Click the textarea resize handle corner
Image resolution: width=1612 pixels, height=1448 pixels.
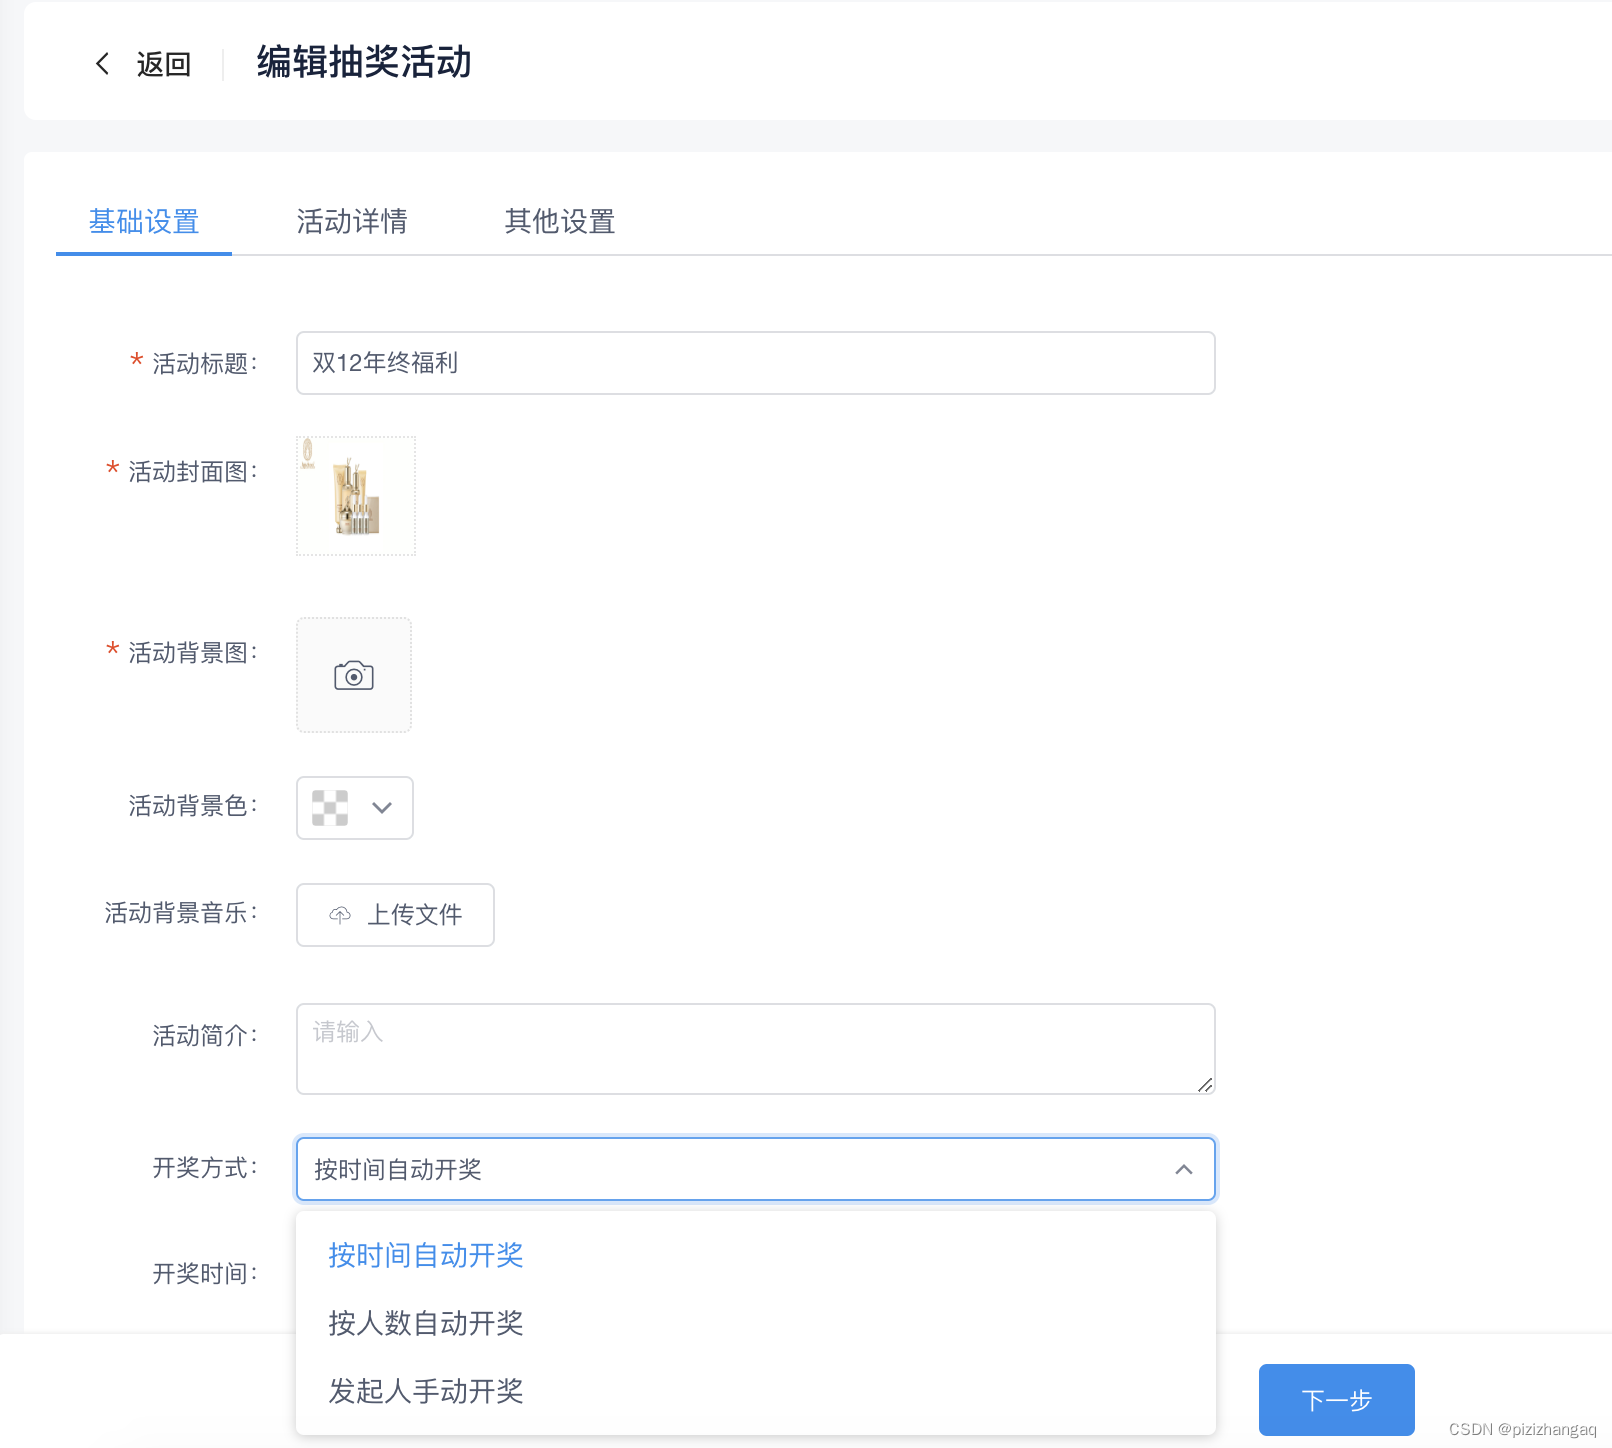[1205, 1085]
